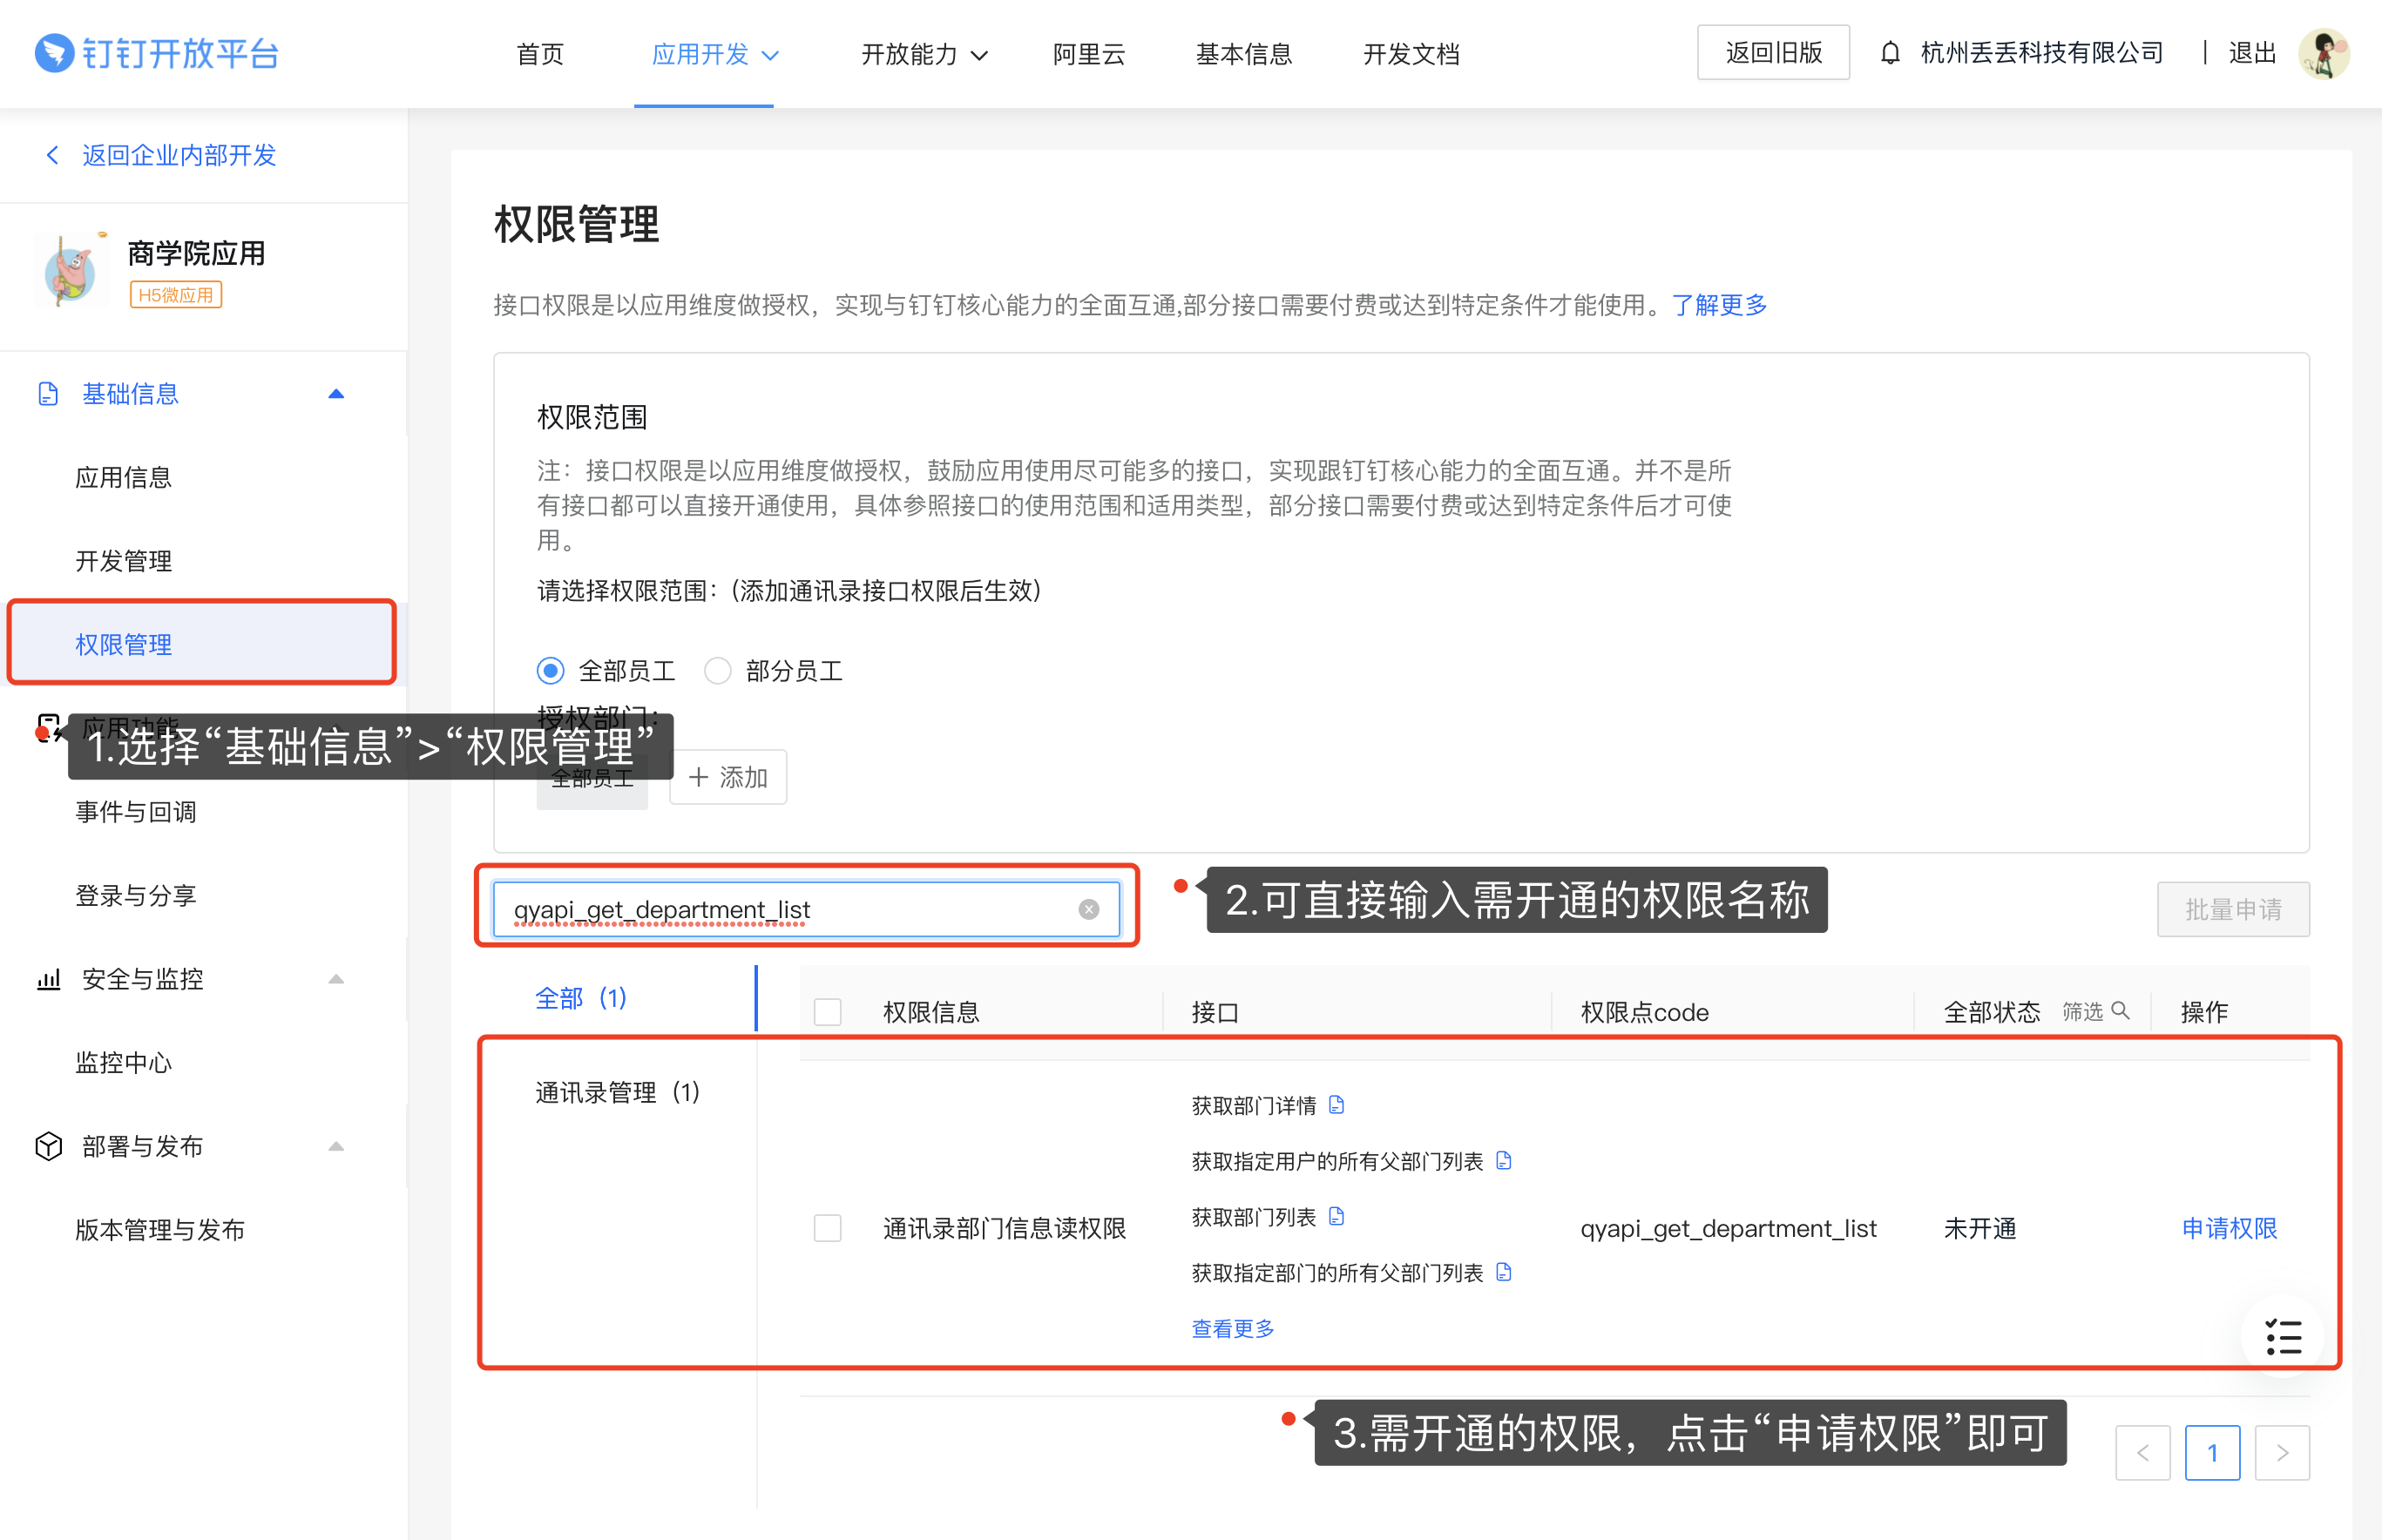Click the floating checklist icon button
This screenshot has width=2382, height=1540.
pyautogui.click(x=2283, y=1337)
